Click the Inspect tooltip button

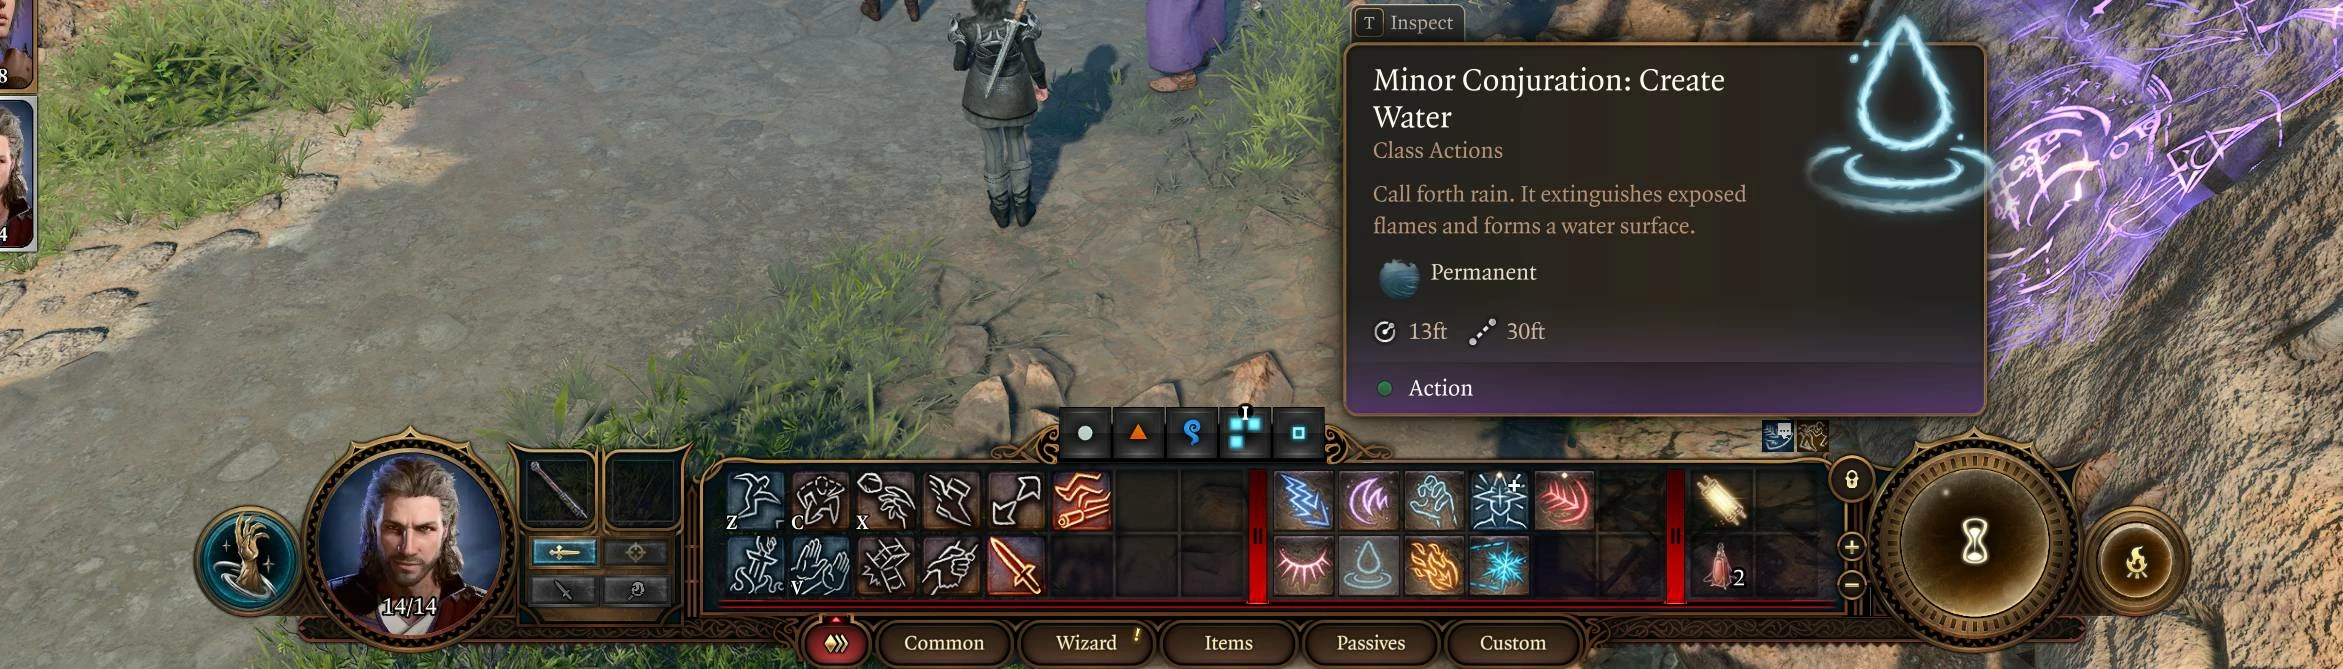[x=1408, y=23]
